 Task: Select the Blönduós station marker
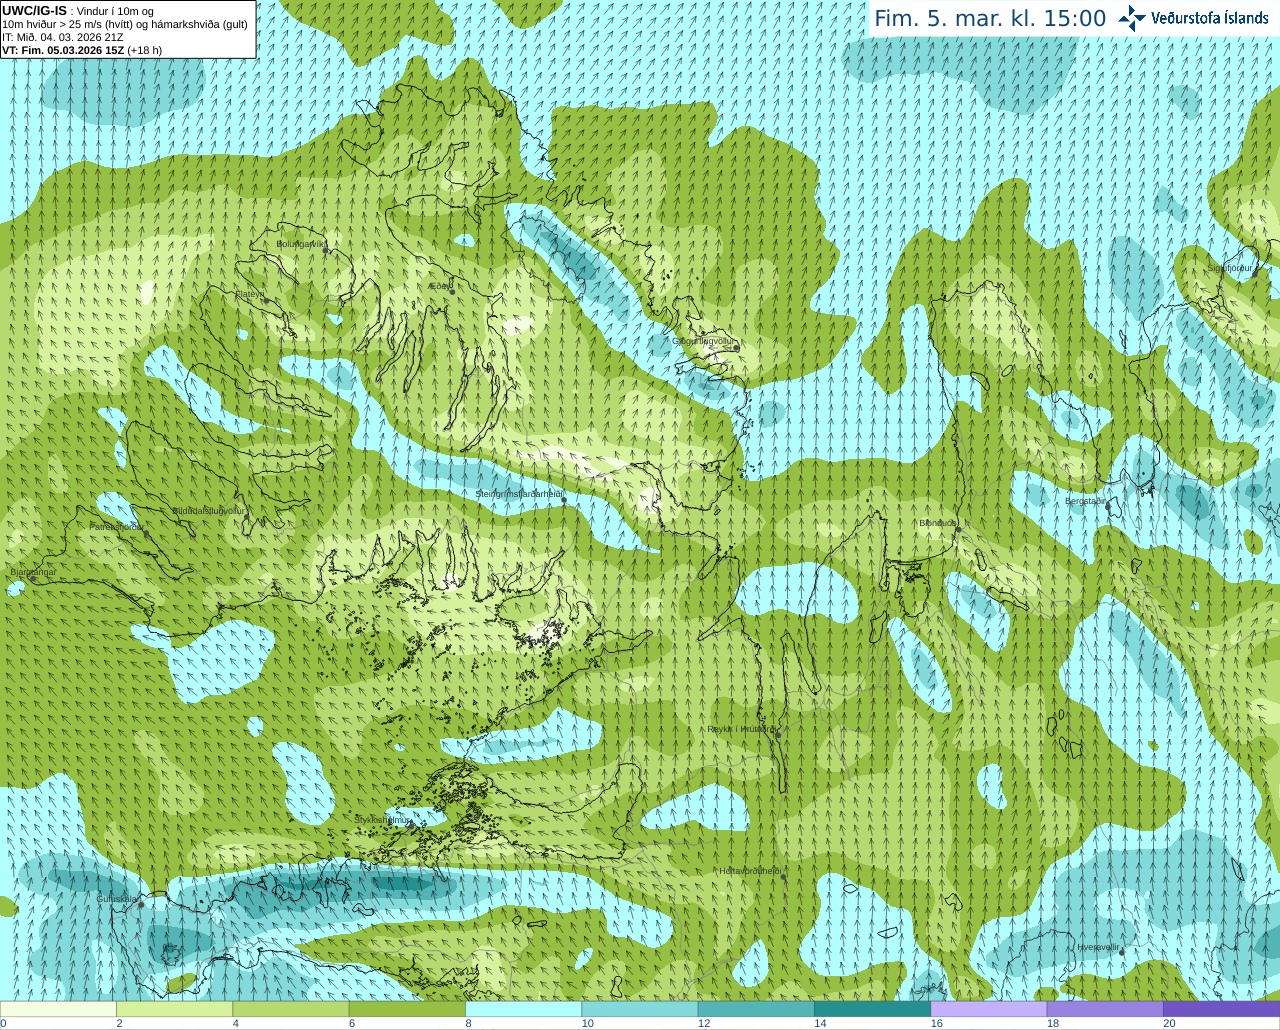pos(957,529)
